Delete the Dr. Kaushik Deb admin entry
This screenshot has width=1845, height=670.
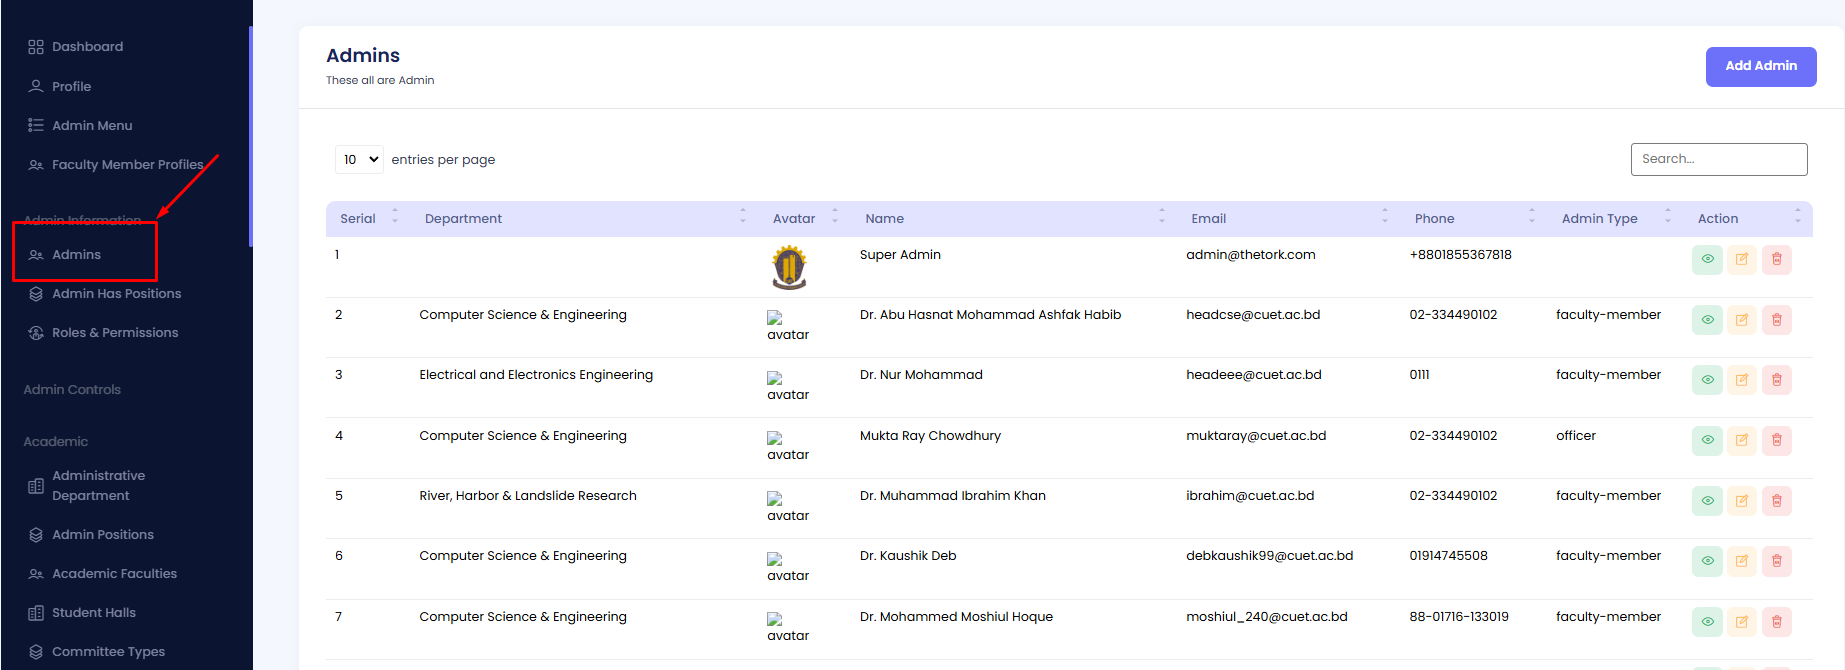click(1776, 561)
